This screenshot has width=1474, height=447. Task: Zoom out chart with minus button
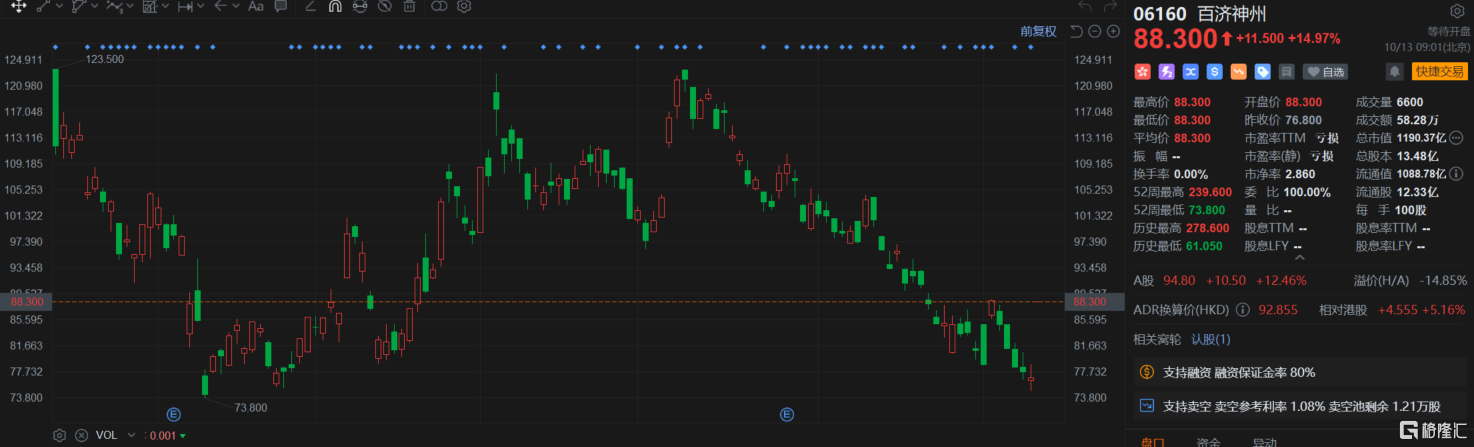tap(1095, 31)
